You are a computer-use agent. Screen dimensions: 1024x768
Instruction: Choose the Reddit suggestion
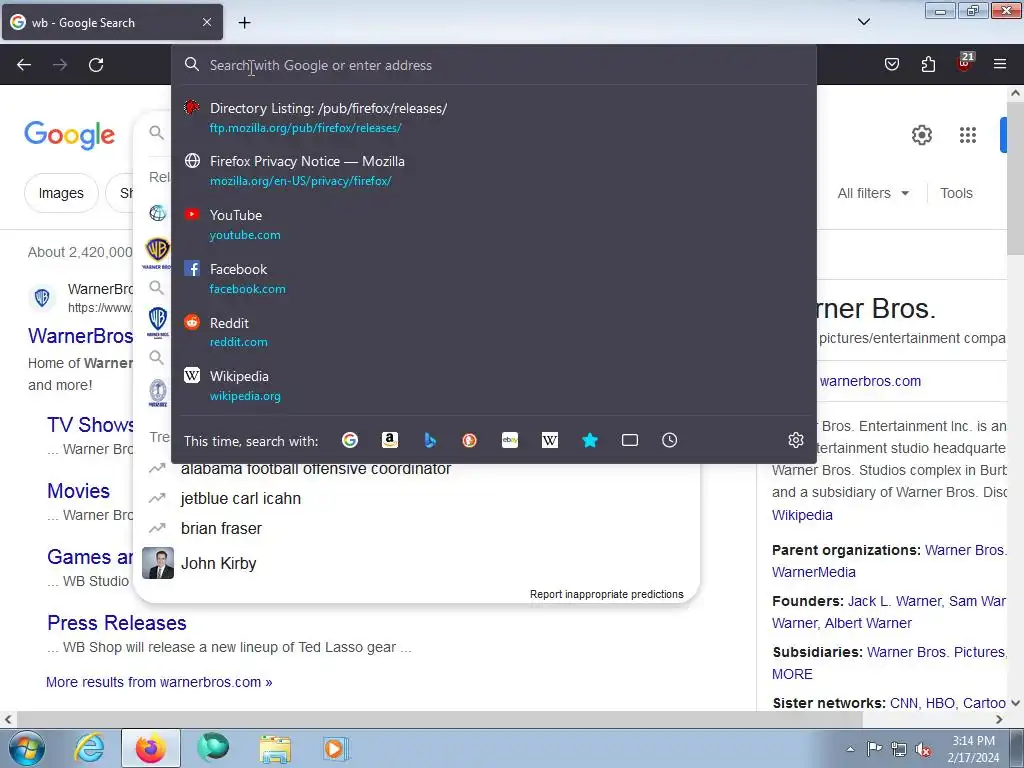[493, 332]
